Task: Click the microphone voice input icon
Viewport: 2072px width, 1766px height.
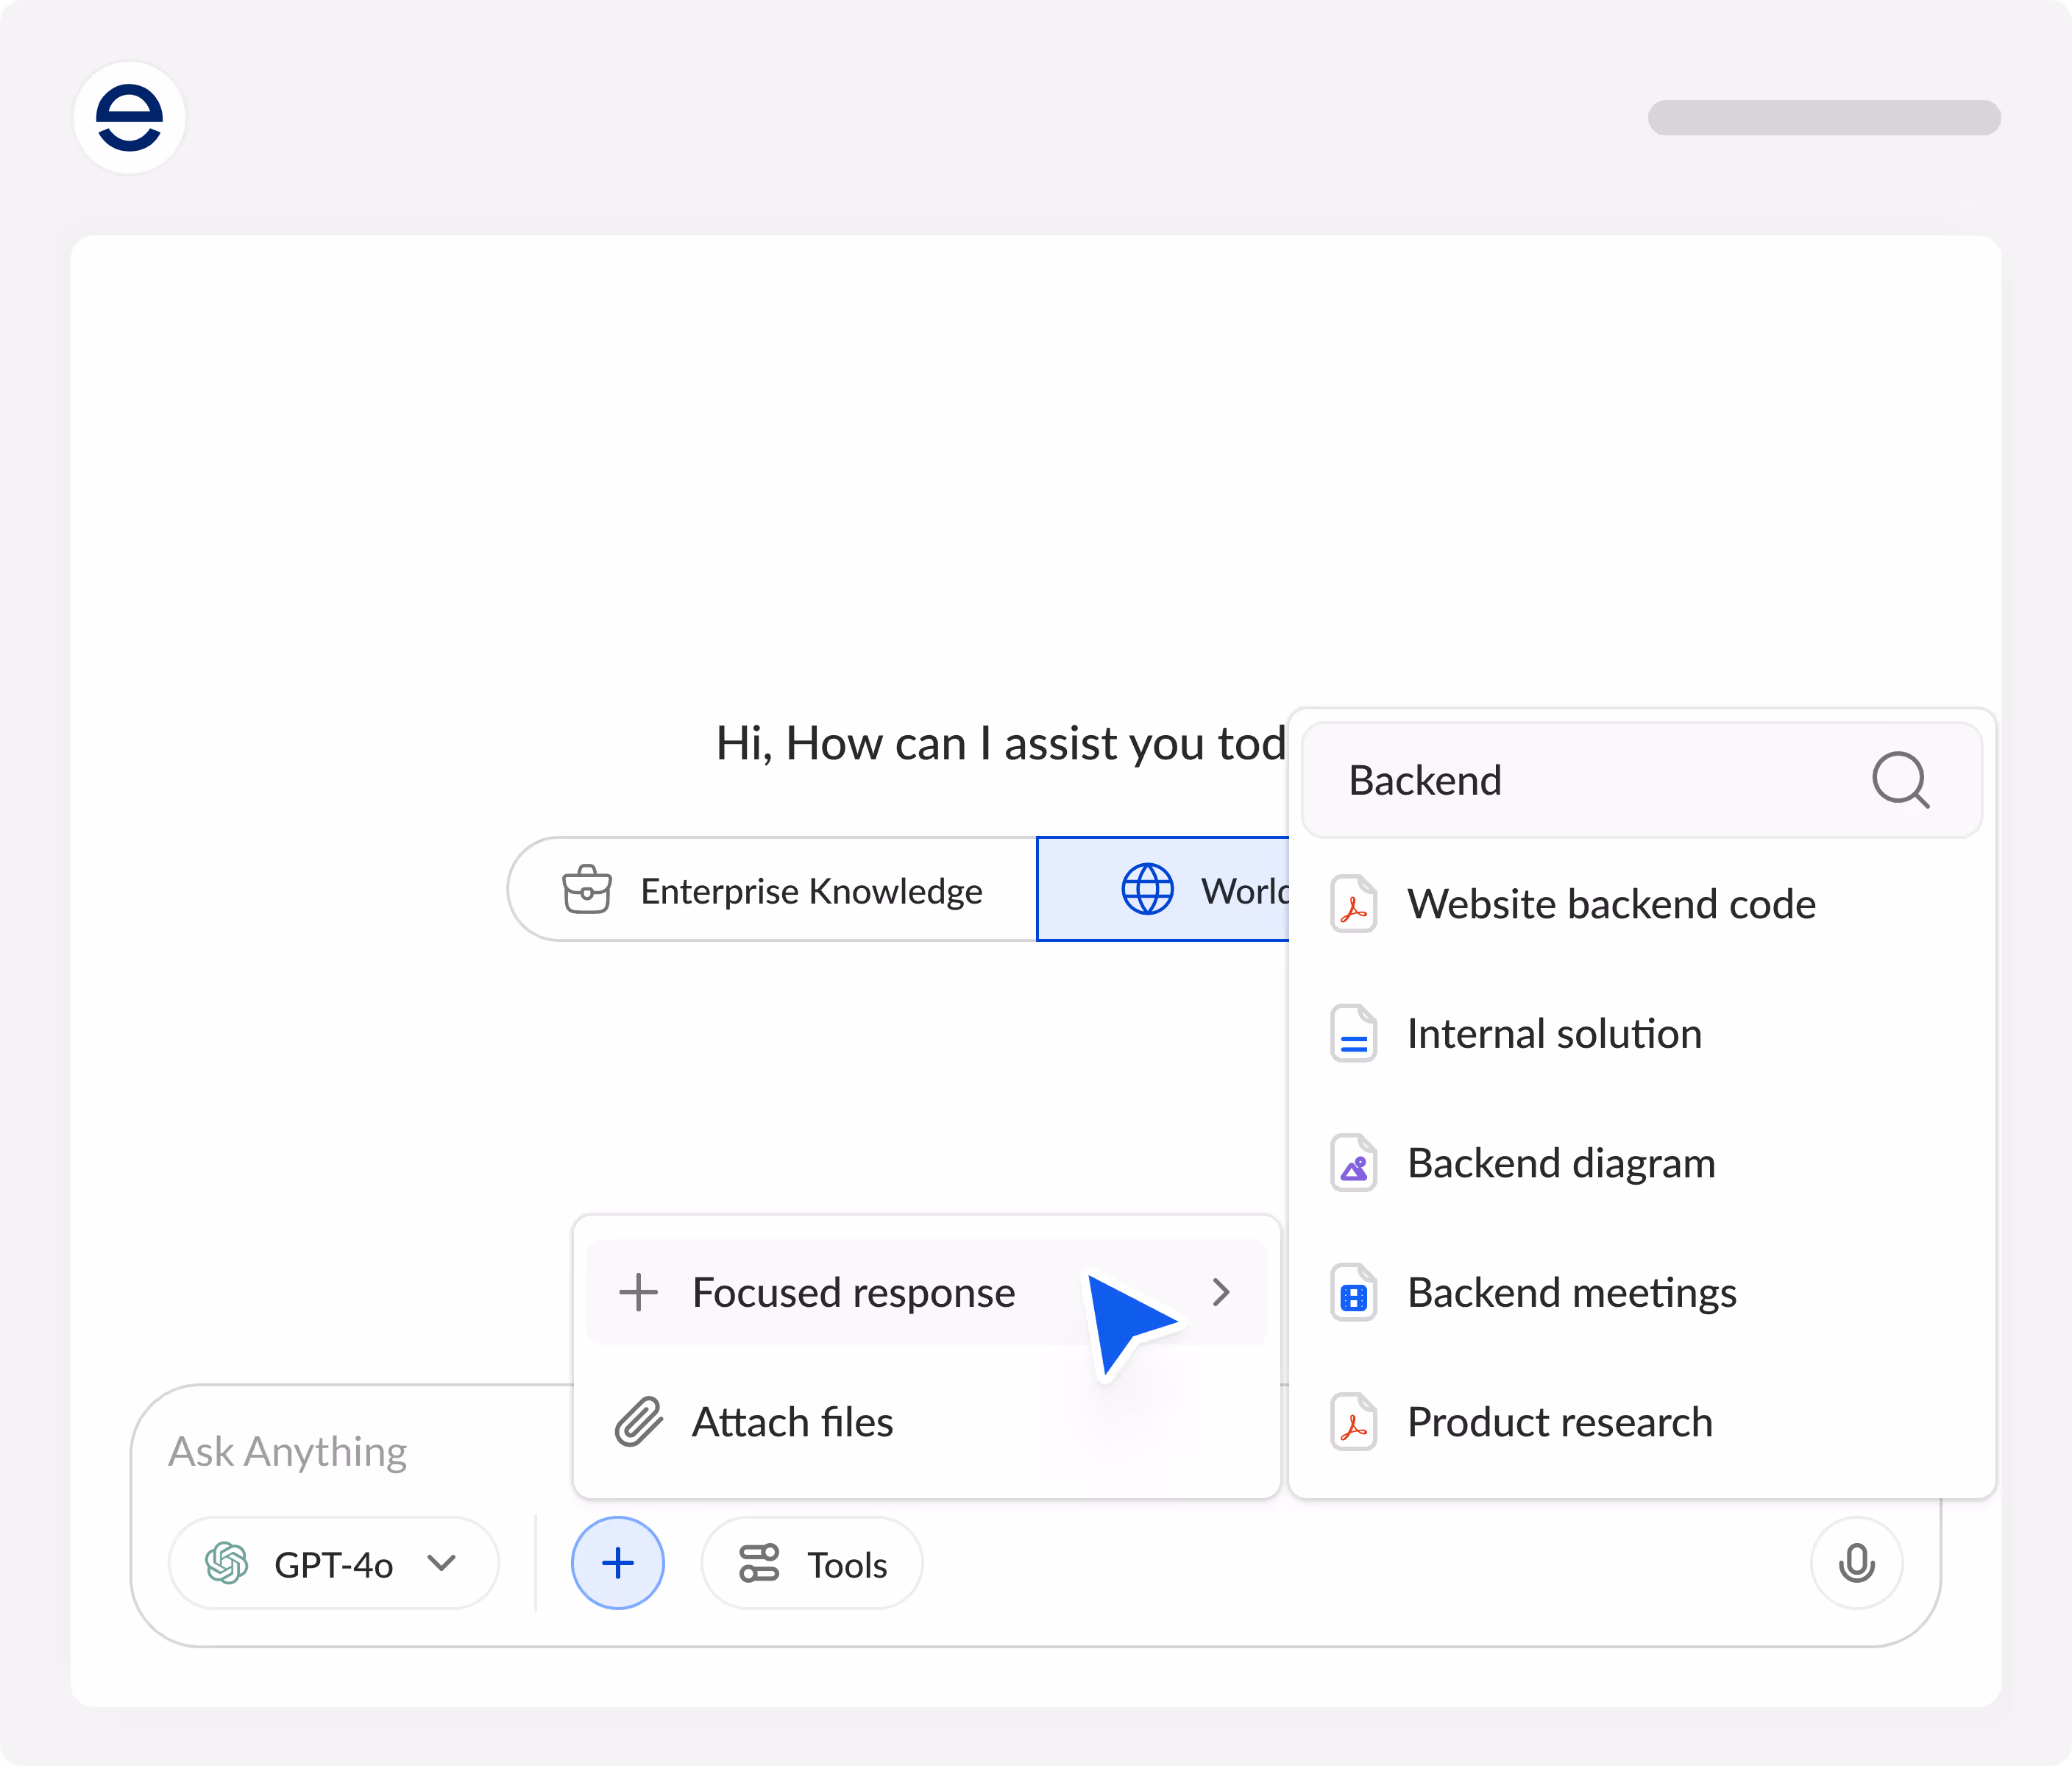Action: [x=1856, y=1563]
